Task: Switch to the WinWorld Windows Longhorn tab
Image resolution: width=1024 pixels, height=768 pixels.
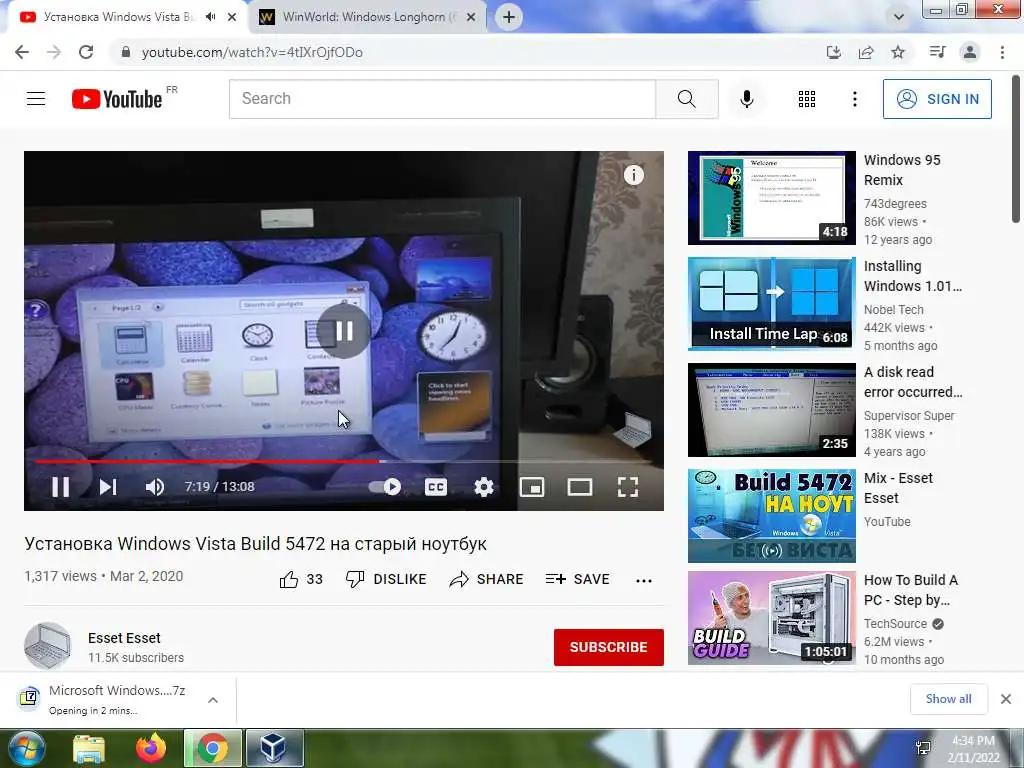Action: click(x=368, y=17)
